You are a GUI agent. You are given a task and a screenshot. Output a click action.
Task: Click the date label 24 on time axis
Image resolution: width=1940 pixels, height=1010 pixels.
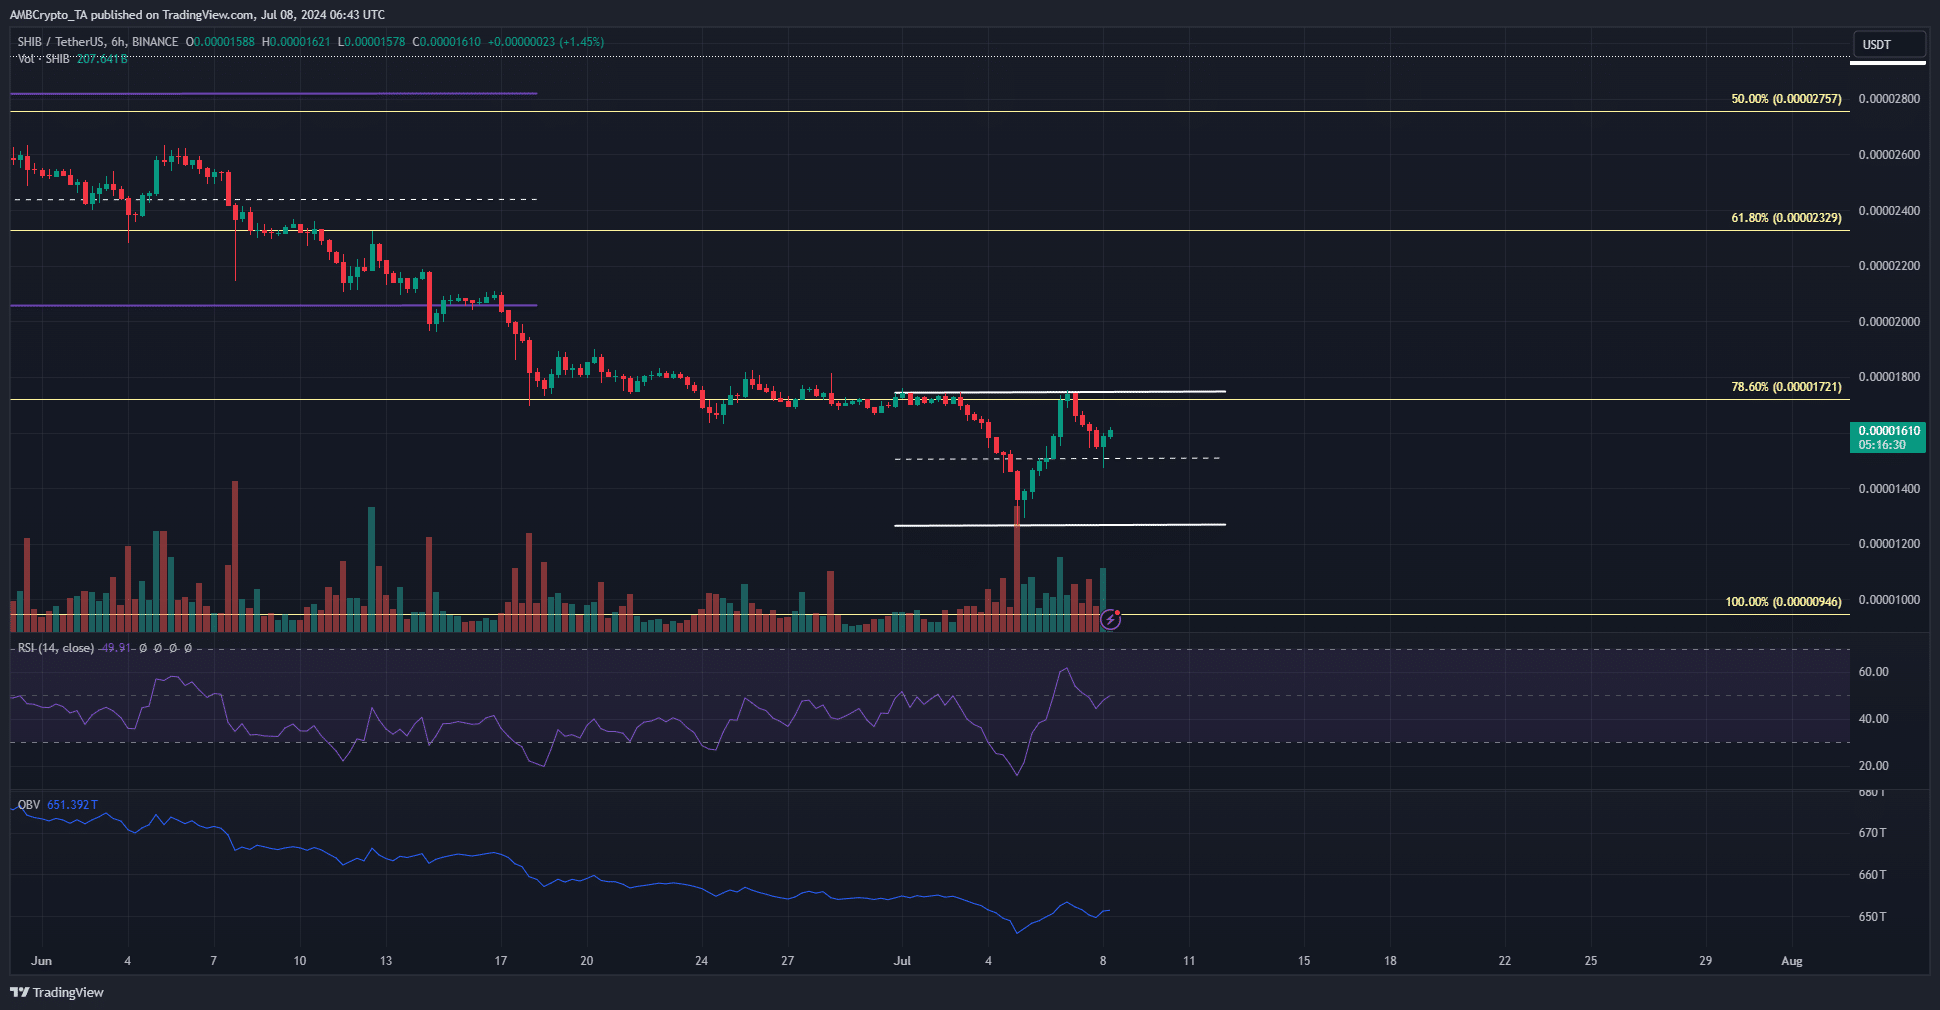pyautogui.click(x=702, y=961)
